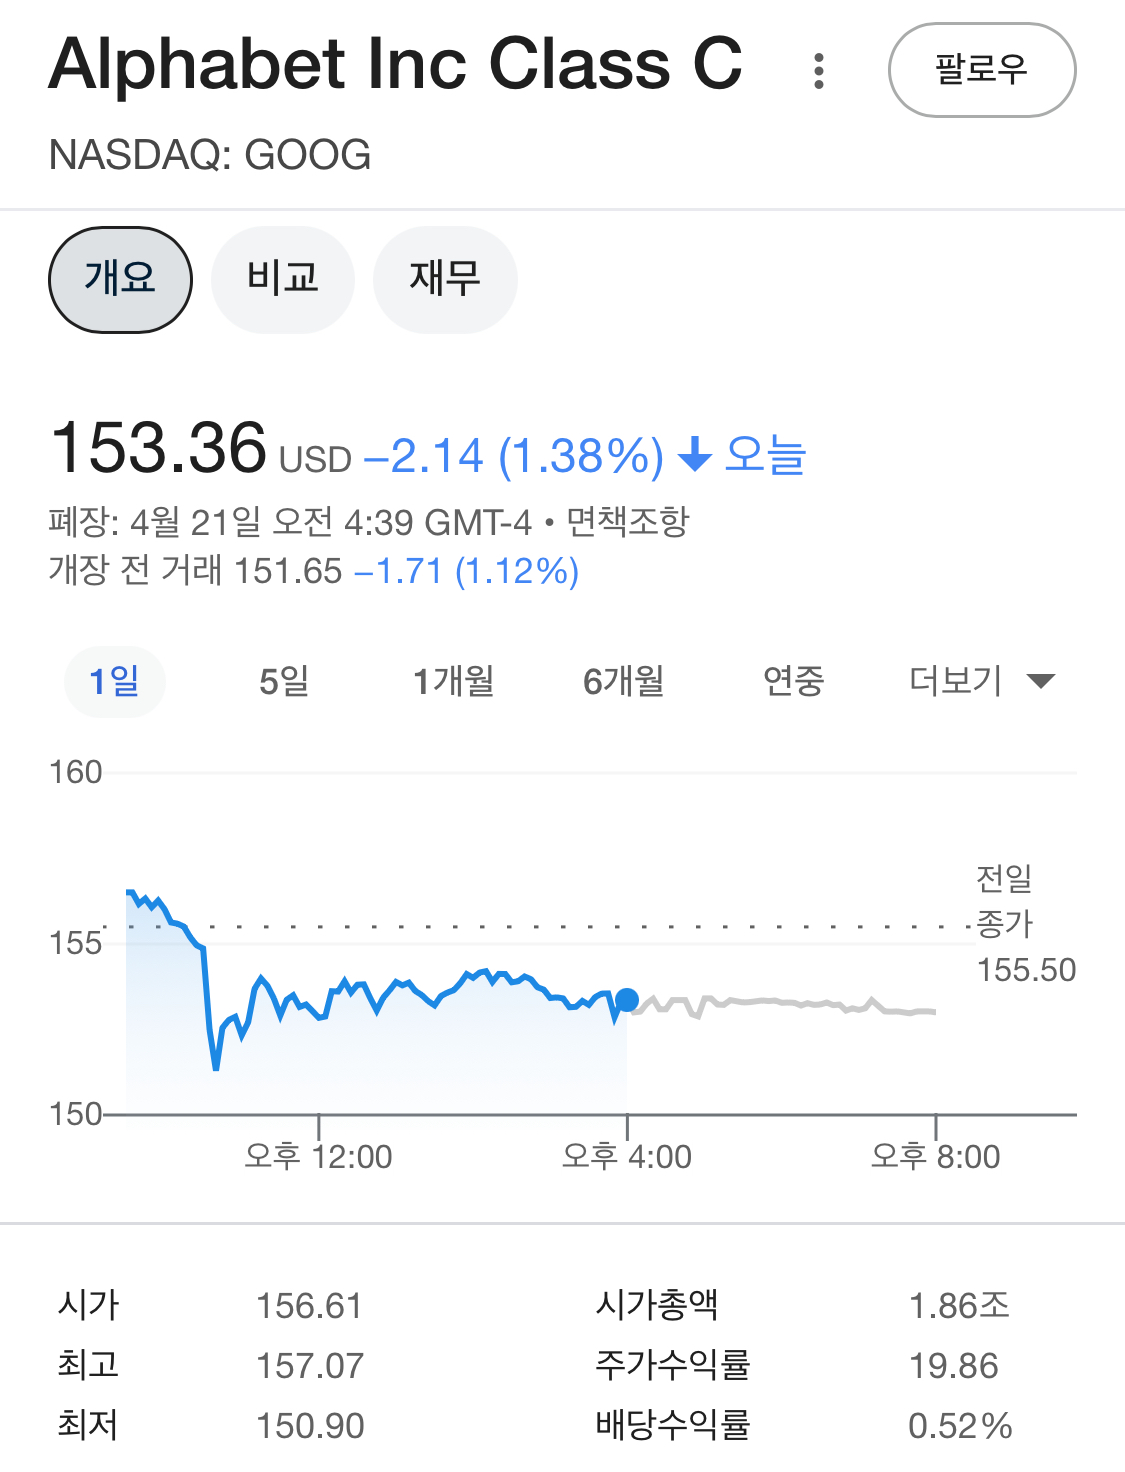This screenshot has height=1472, width=1125.
Task: Click the dropdown arrow beside 더보기
Action: [1041, 682]
